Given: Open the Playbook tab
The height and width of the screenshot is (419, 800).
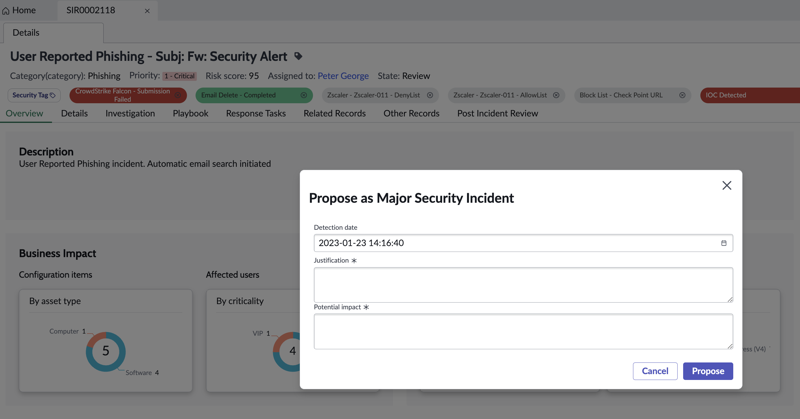Looking at the screenshot, I should coord(190,113).
